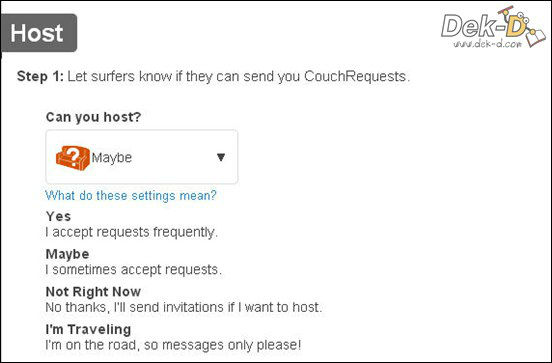Select the Host tab header
Viewport: 552px width, 363px height.
(x=38, y=33)
